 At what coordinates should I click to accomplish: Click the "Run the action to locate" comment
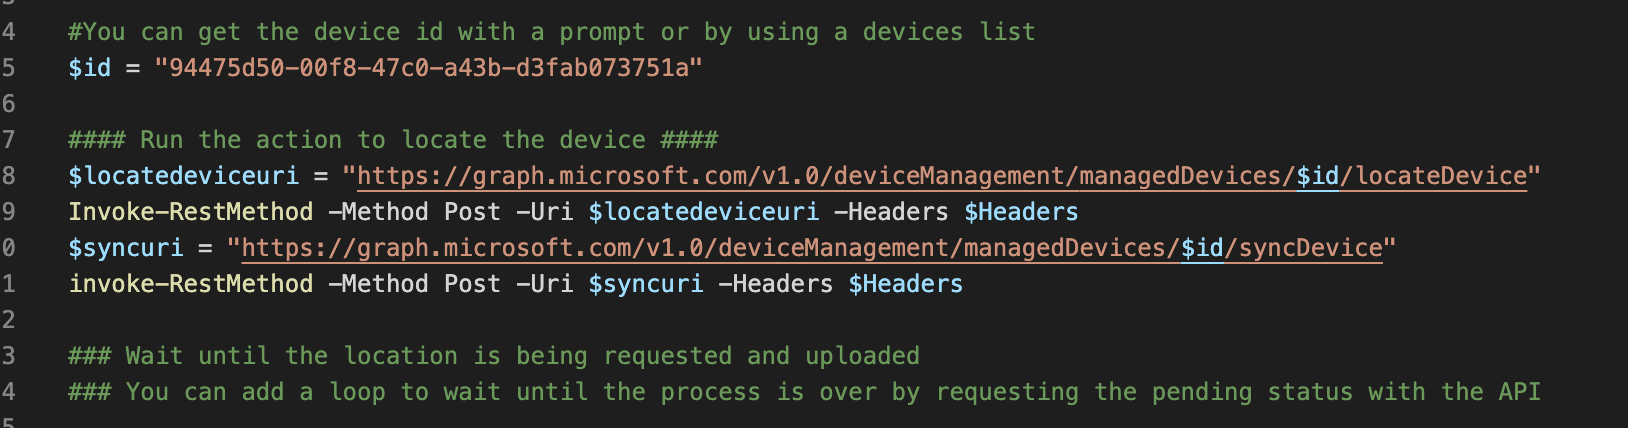pos(392,140)
